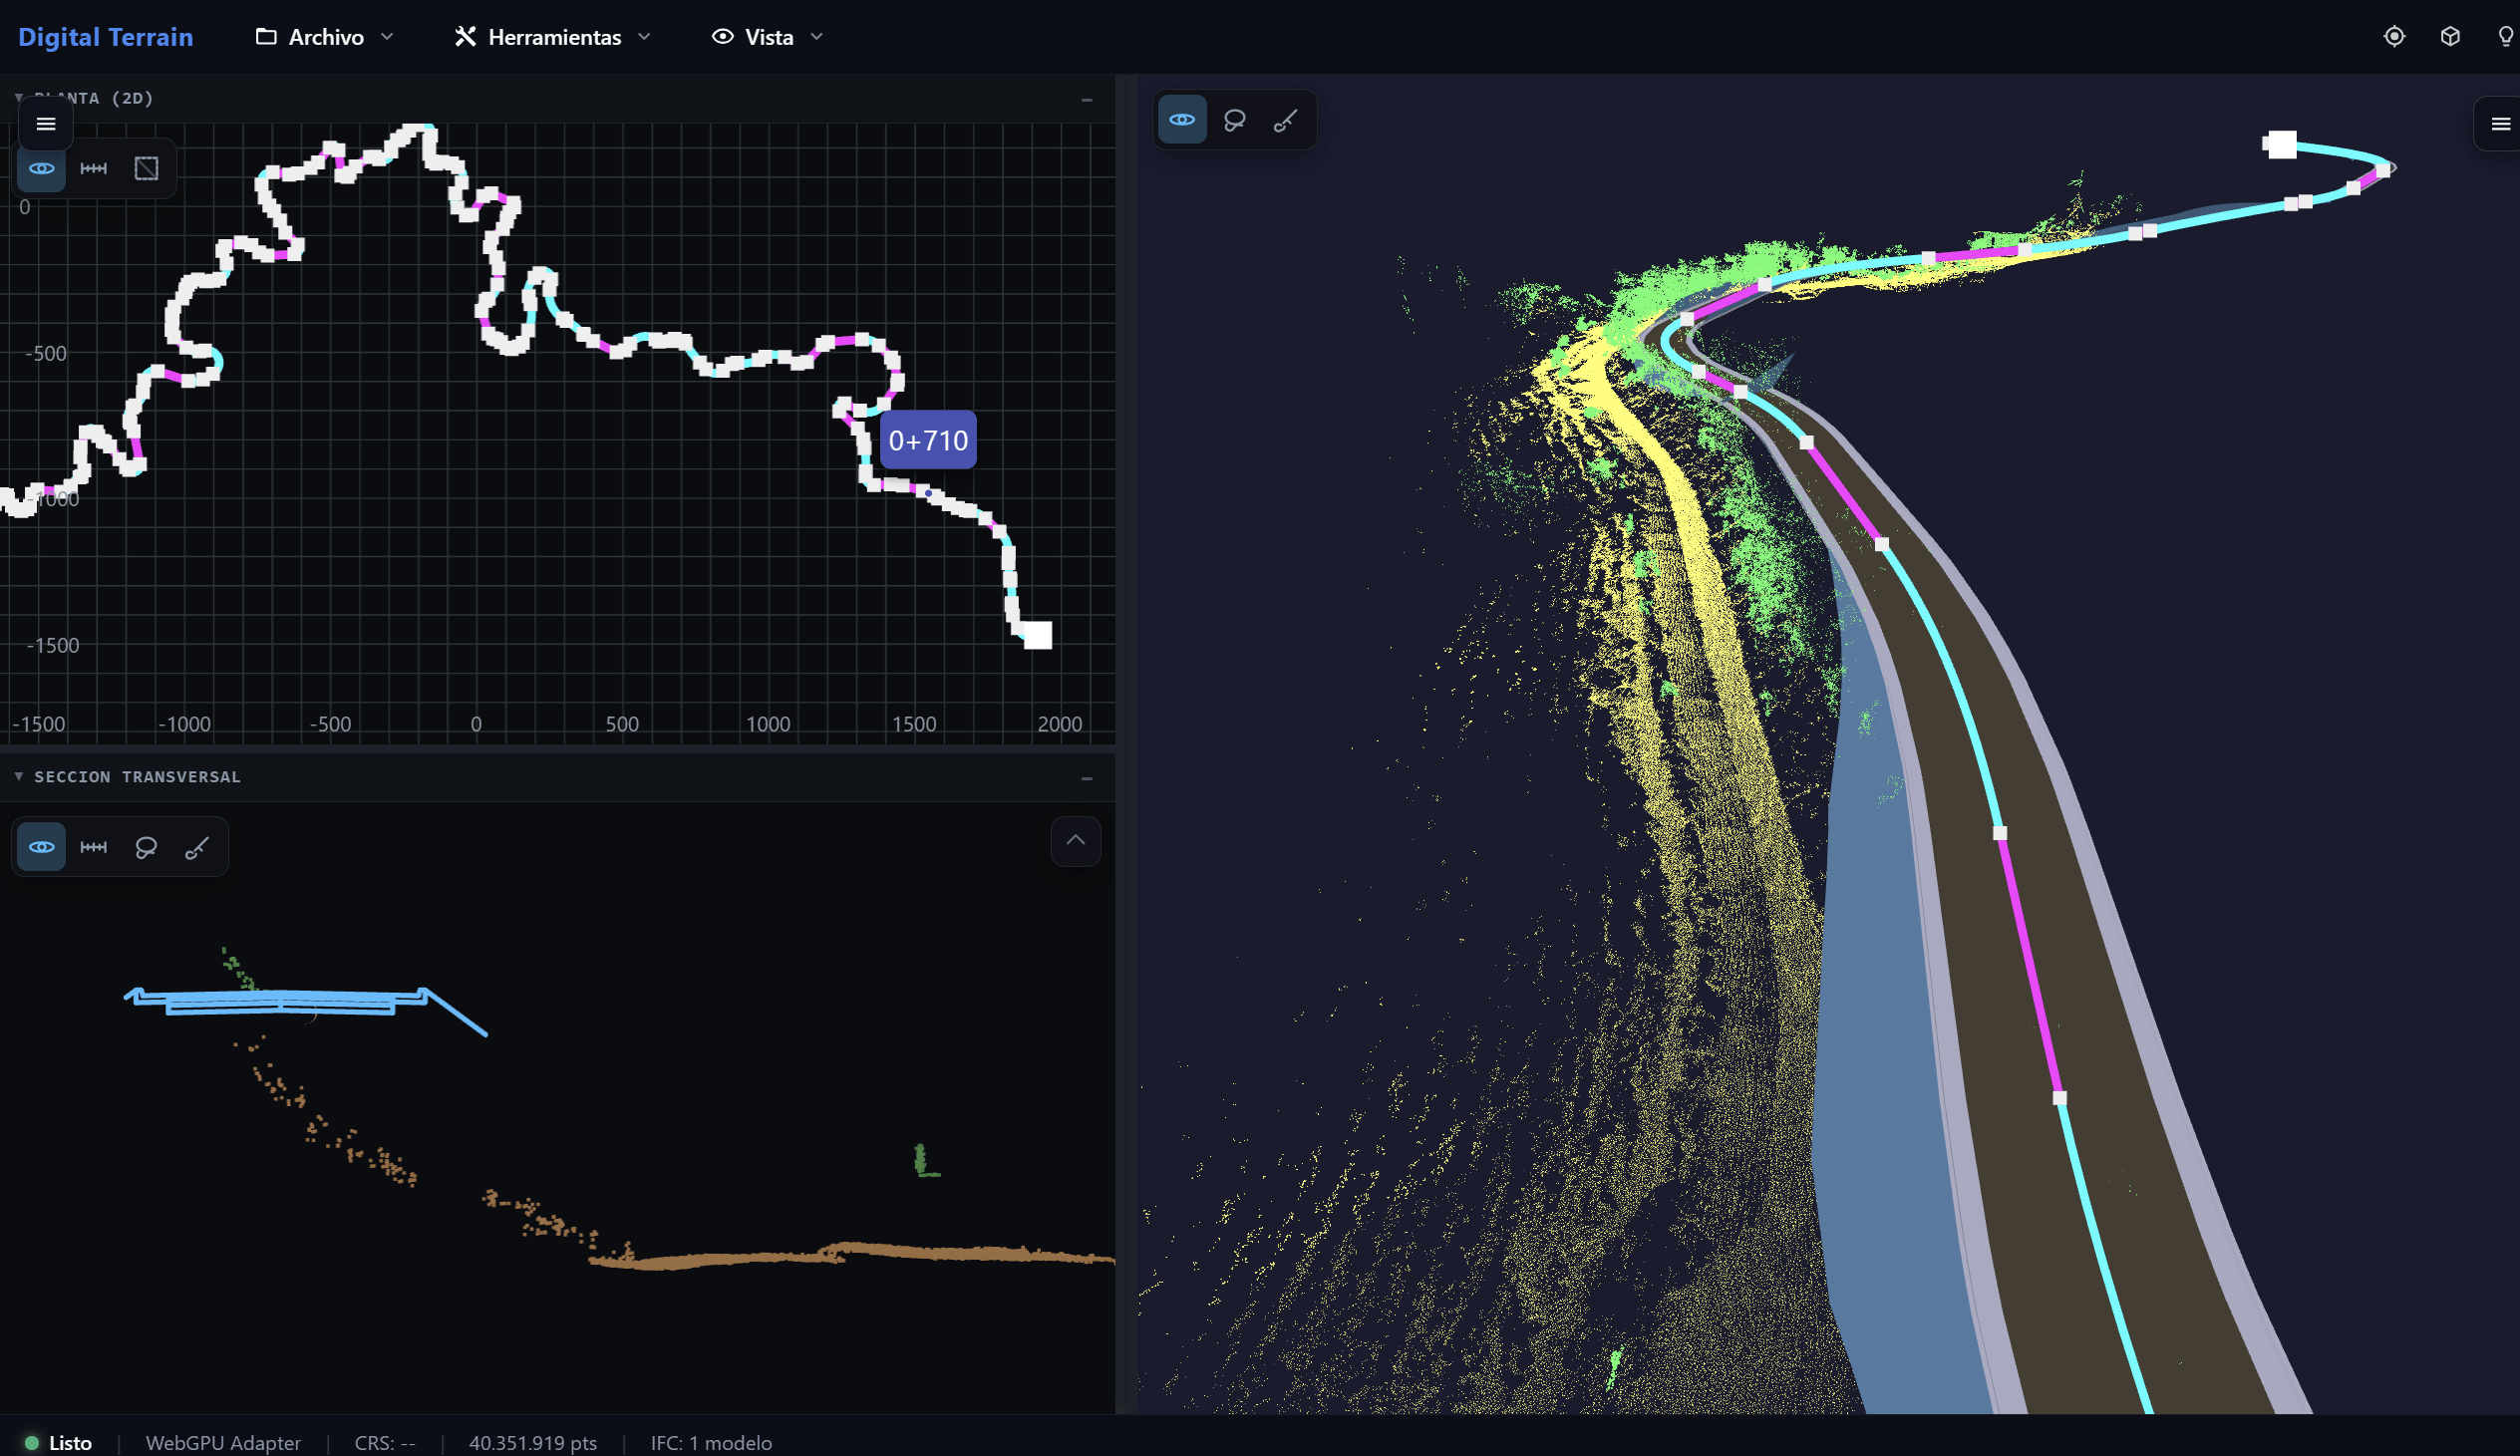This screenshot has height=1456, width=2520.
Task: Click the chevron-up button in section view
Action: pos(1076,841)
